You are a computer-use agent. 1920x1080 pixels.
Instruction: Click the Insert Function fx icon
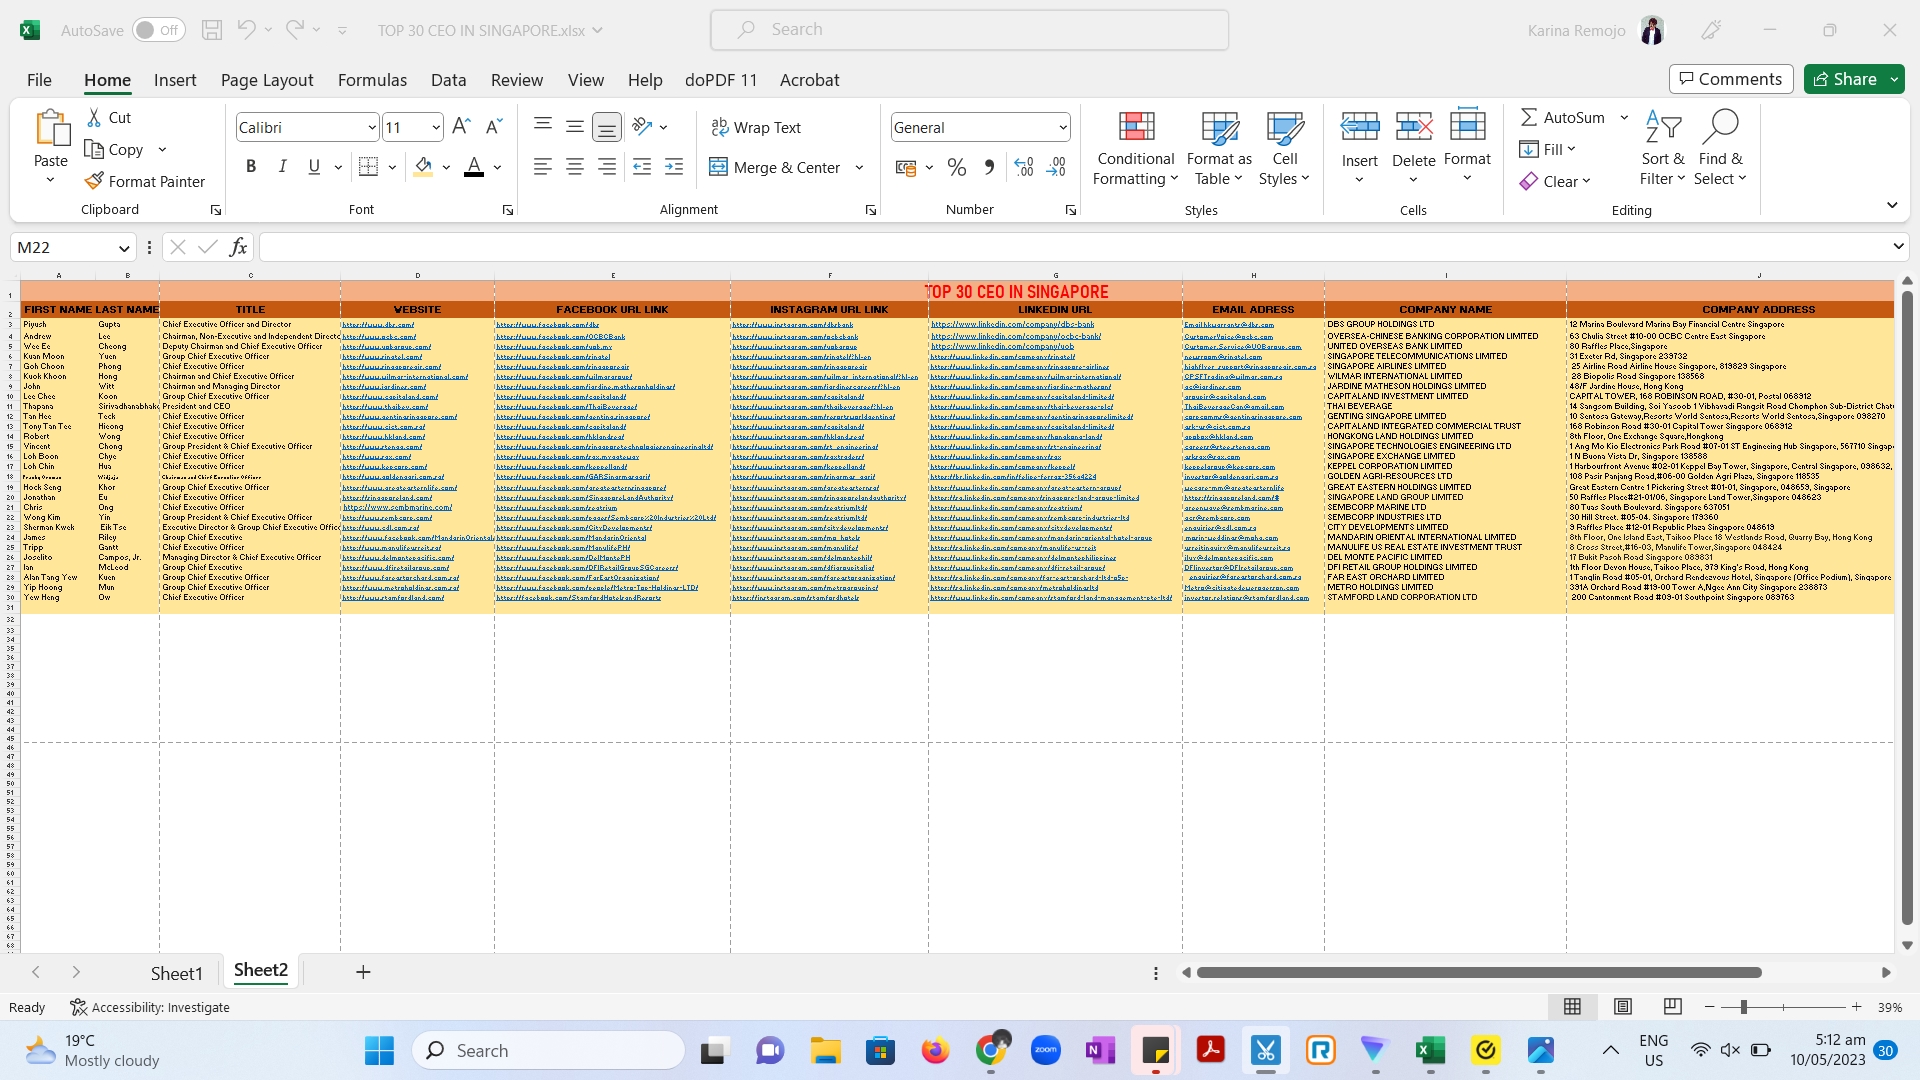click(x=238, y=247)
